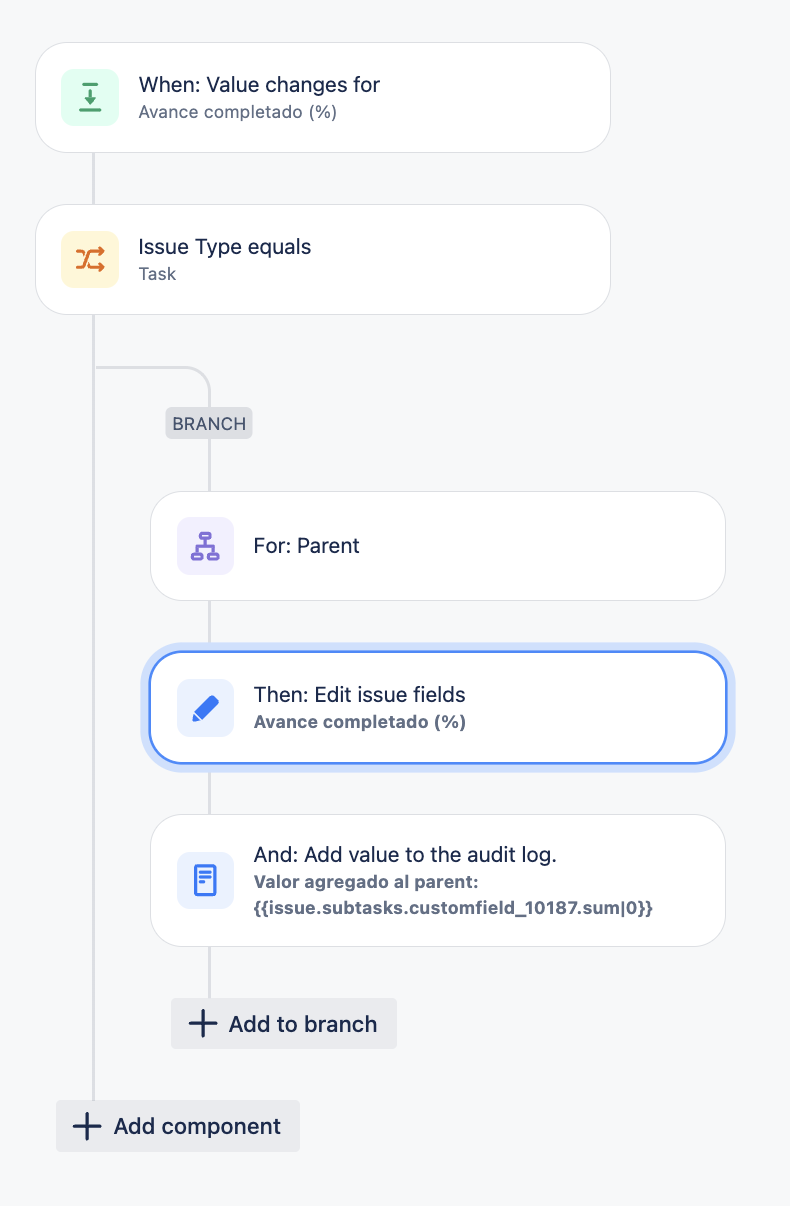The image size is (790, 1206).
Task: Click the 'Task' value under Issue Type
Action: coord(157,274)
